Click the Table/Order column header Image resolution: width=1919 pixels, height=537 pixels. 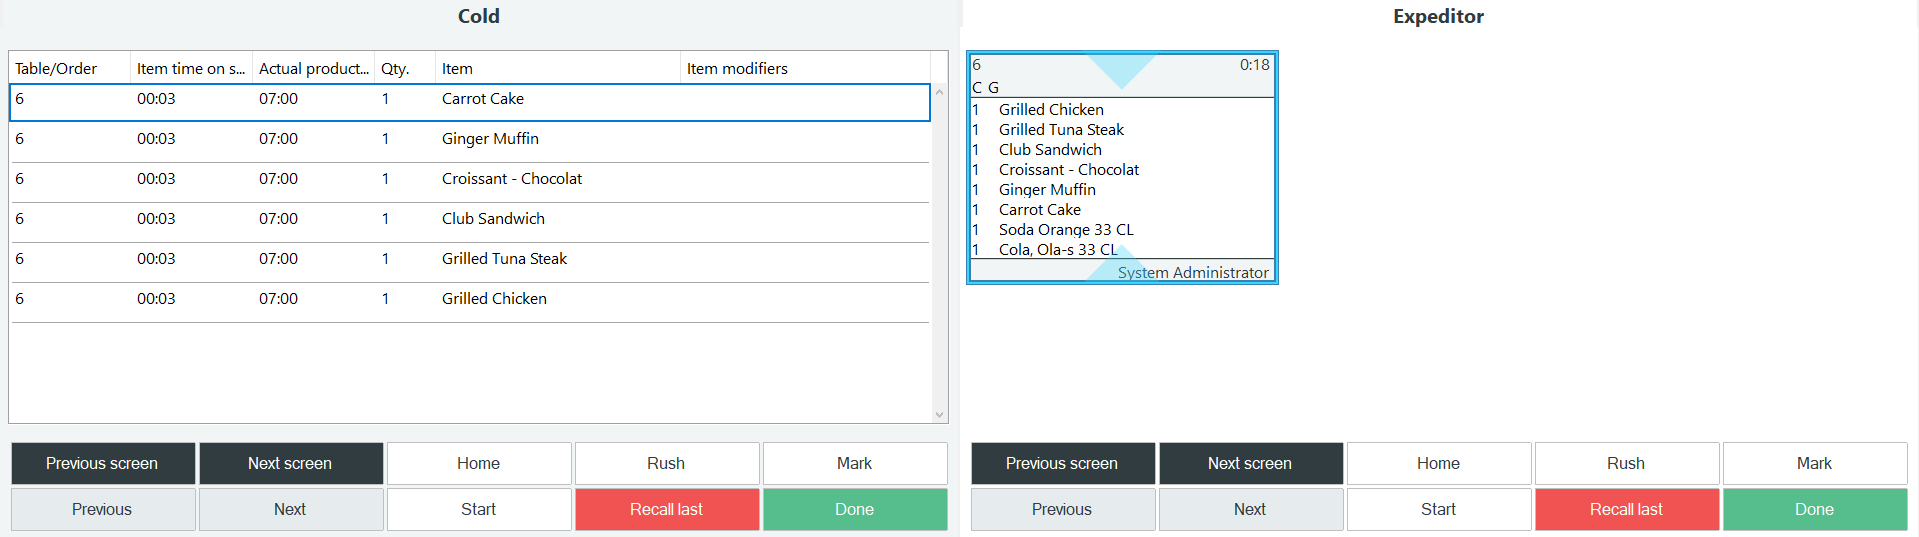coord(68,68)
